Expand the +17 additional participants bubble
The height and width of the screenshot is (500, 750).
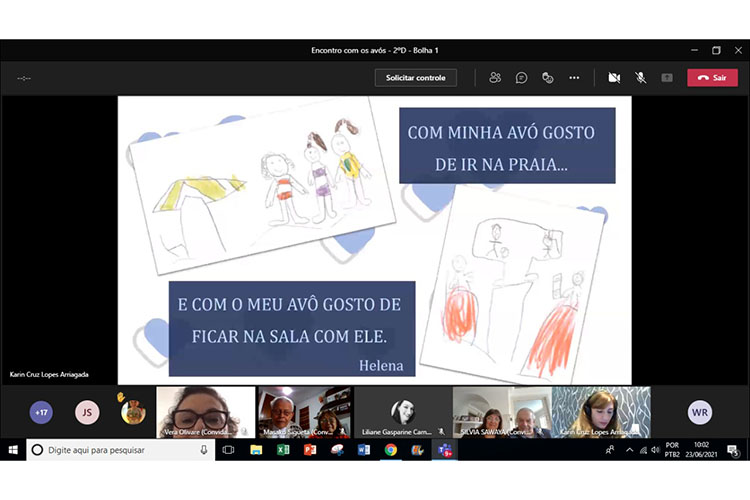pyautogui.click(x=41, y=412)
